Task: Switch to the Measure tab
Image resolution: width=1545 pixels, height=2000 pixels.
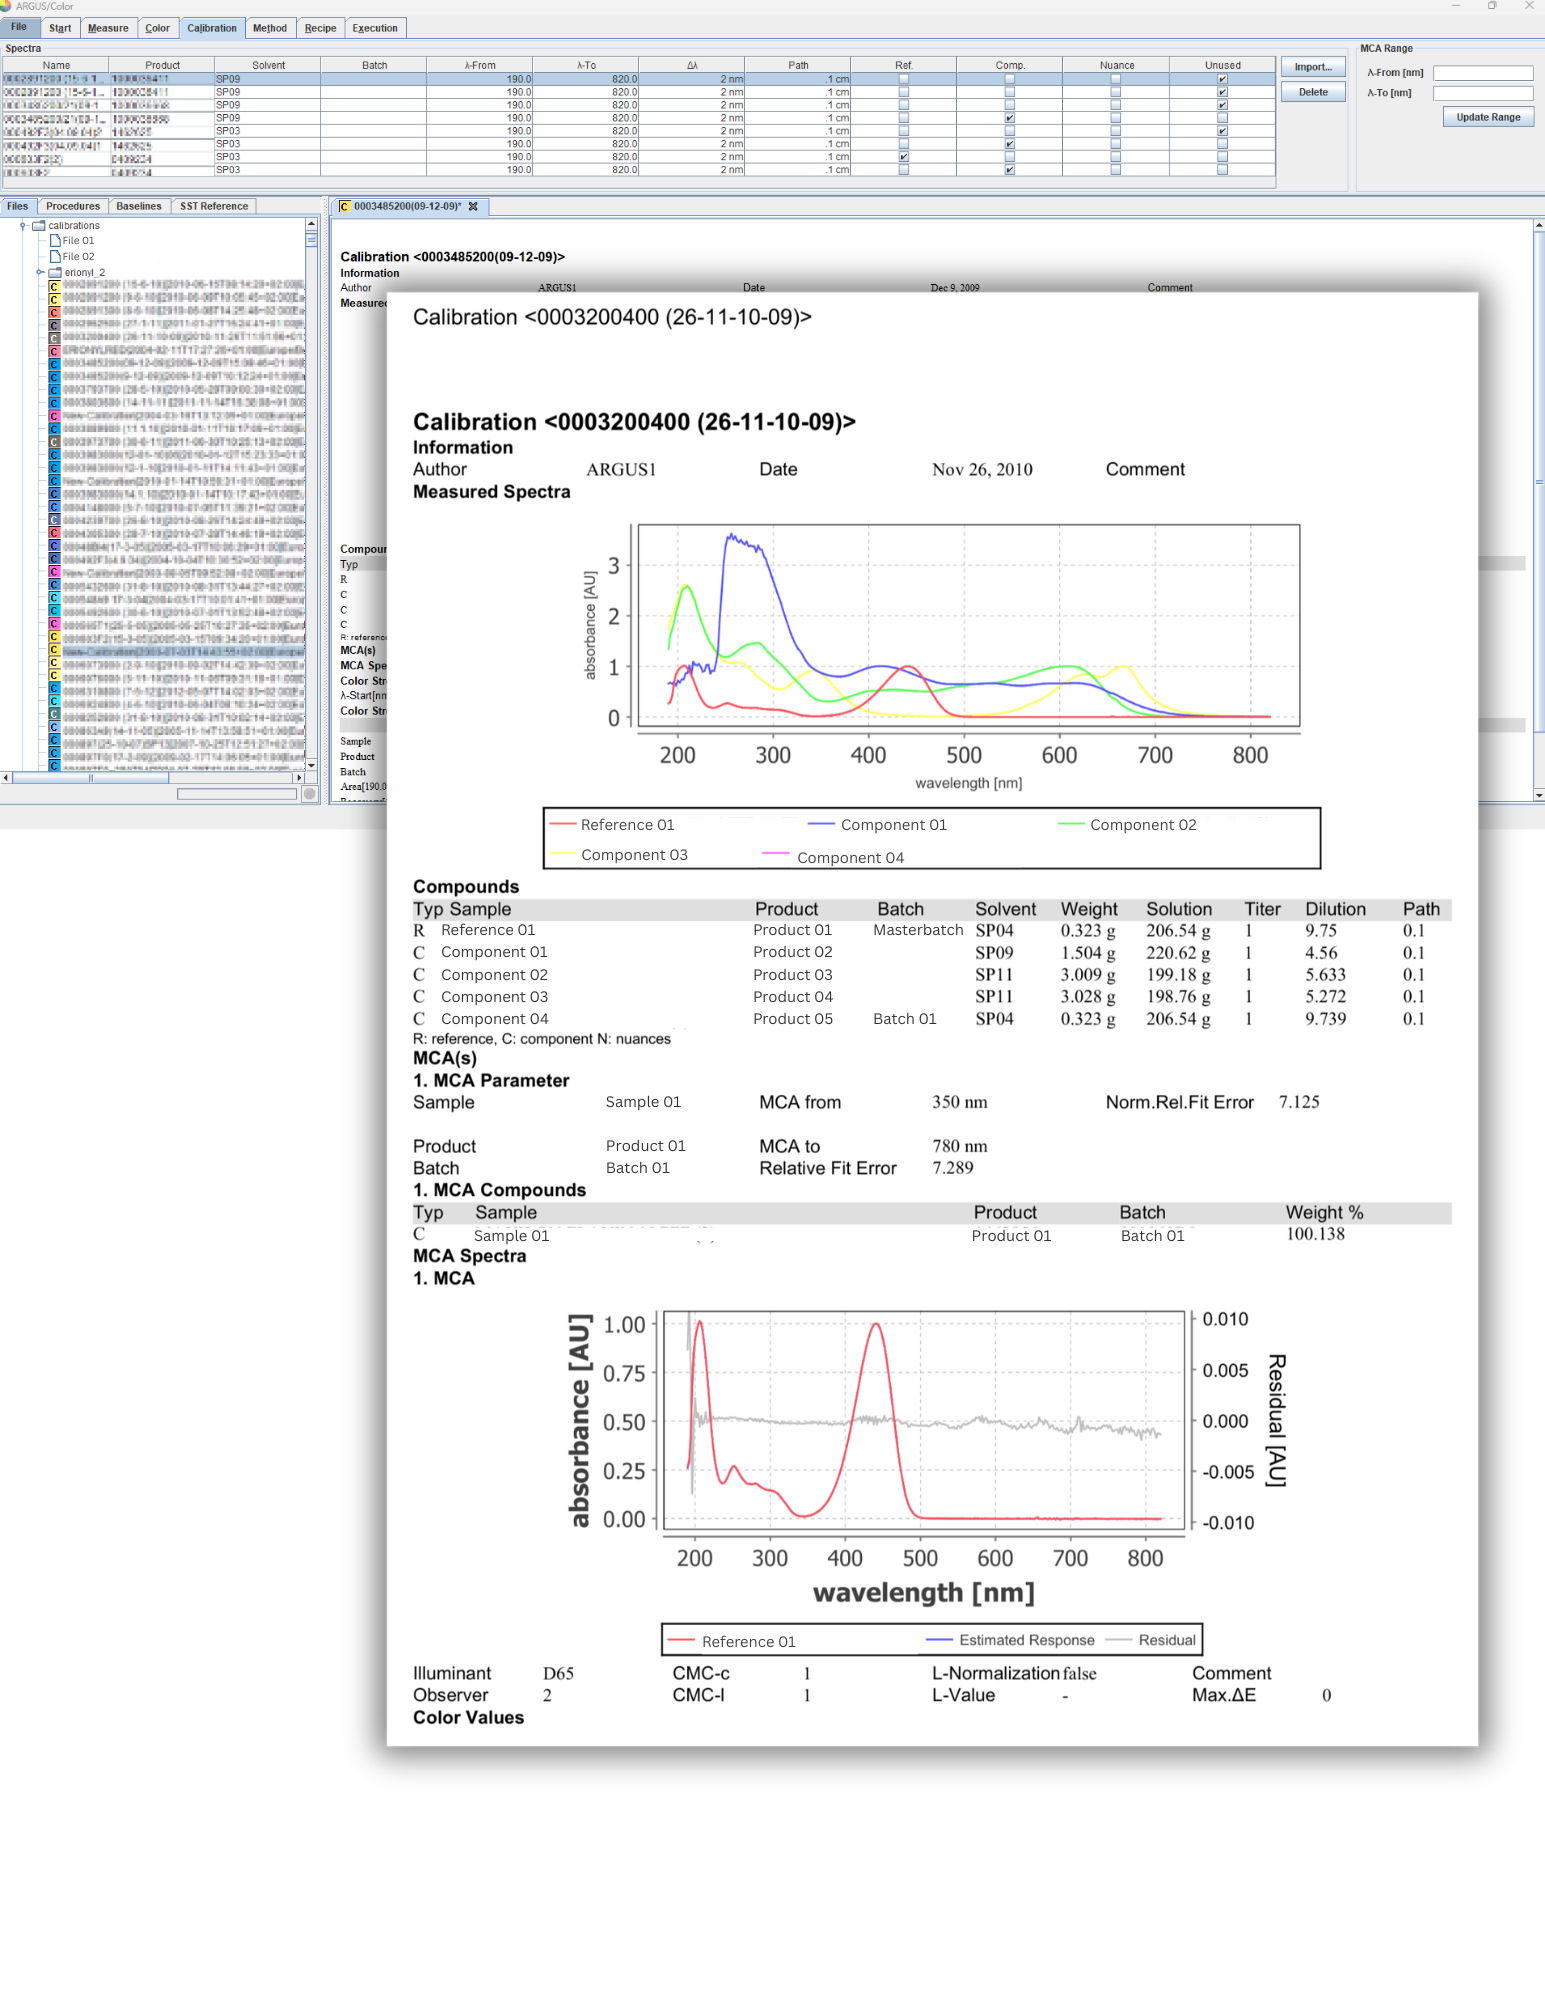Action: pyautogui.click(x=108, y=28)
